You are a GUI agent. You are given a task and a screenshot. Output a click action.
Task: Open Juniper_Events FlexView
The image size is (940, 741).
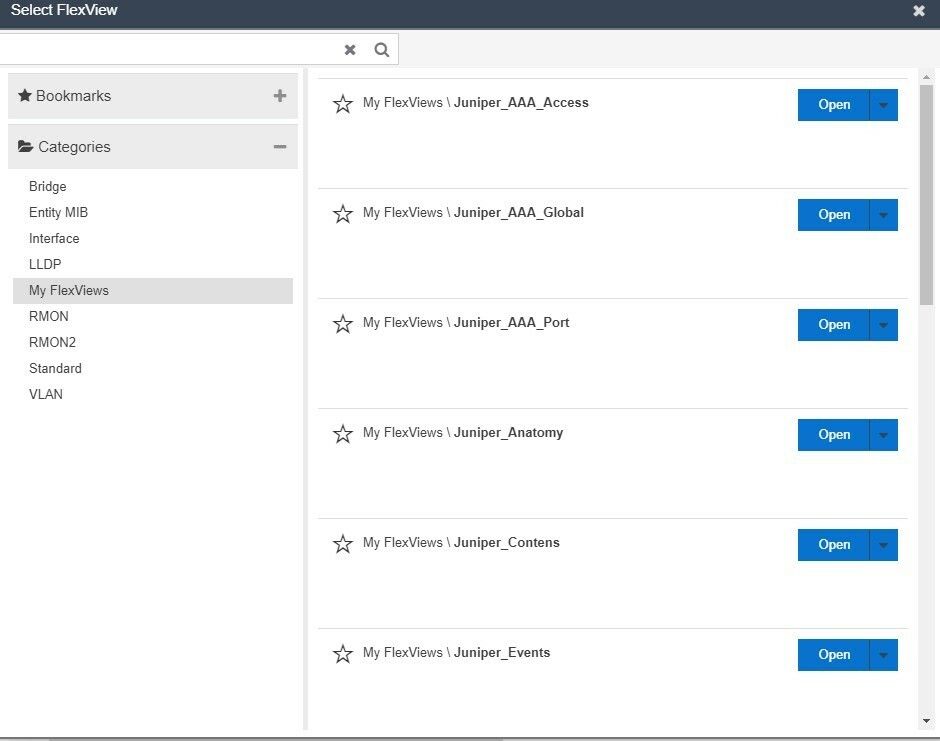coord(833,655)
